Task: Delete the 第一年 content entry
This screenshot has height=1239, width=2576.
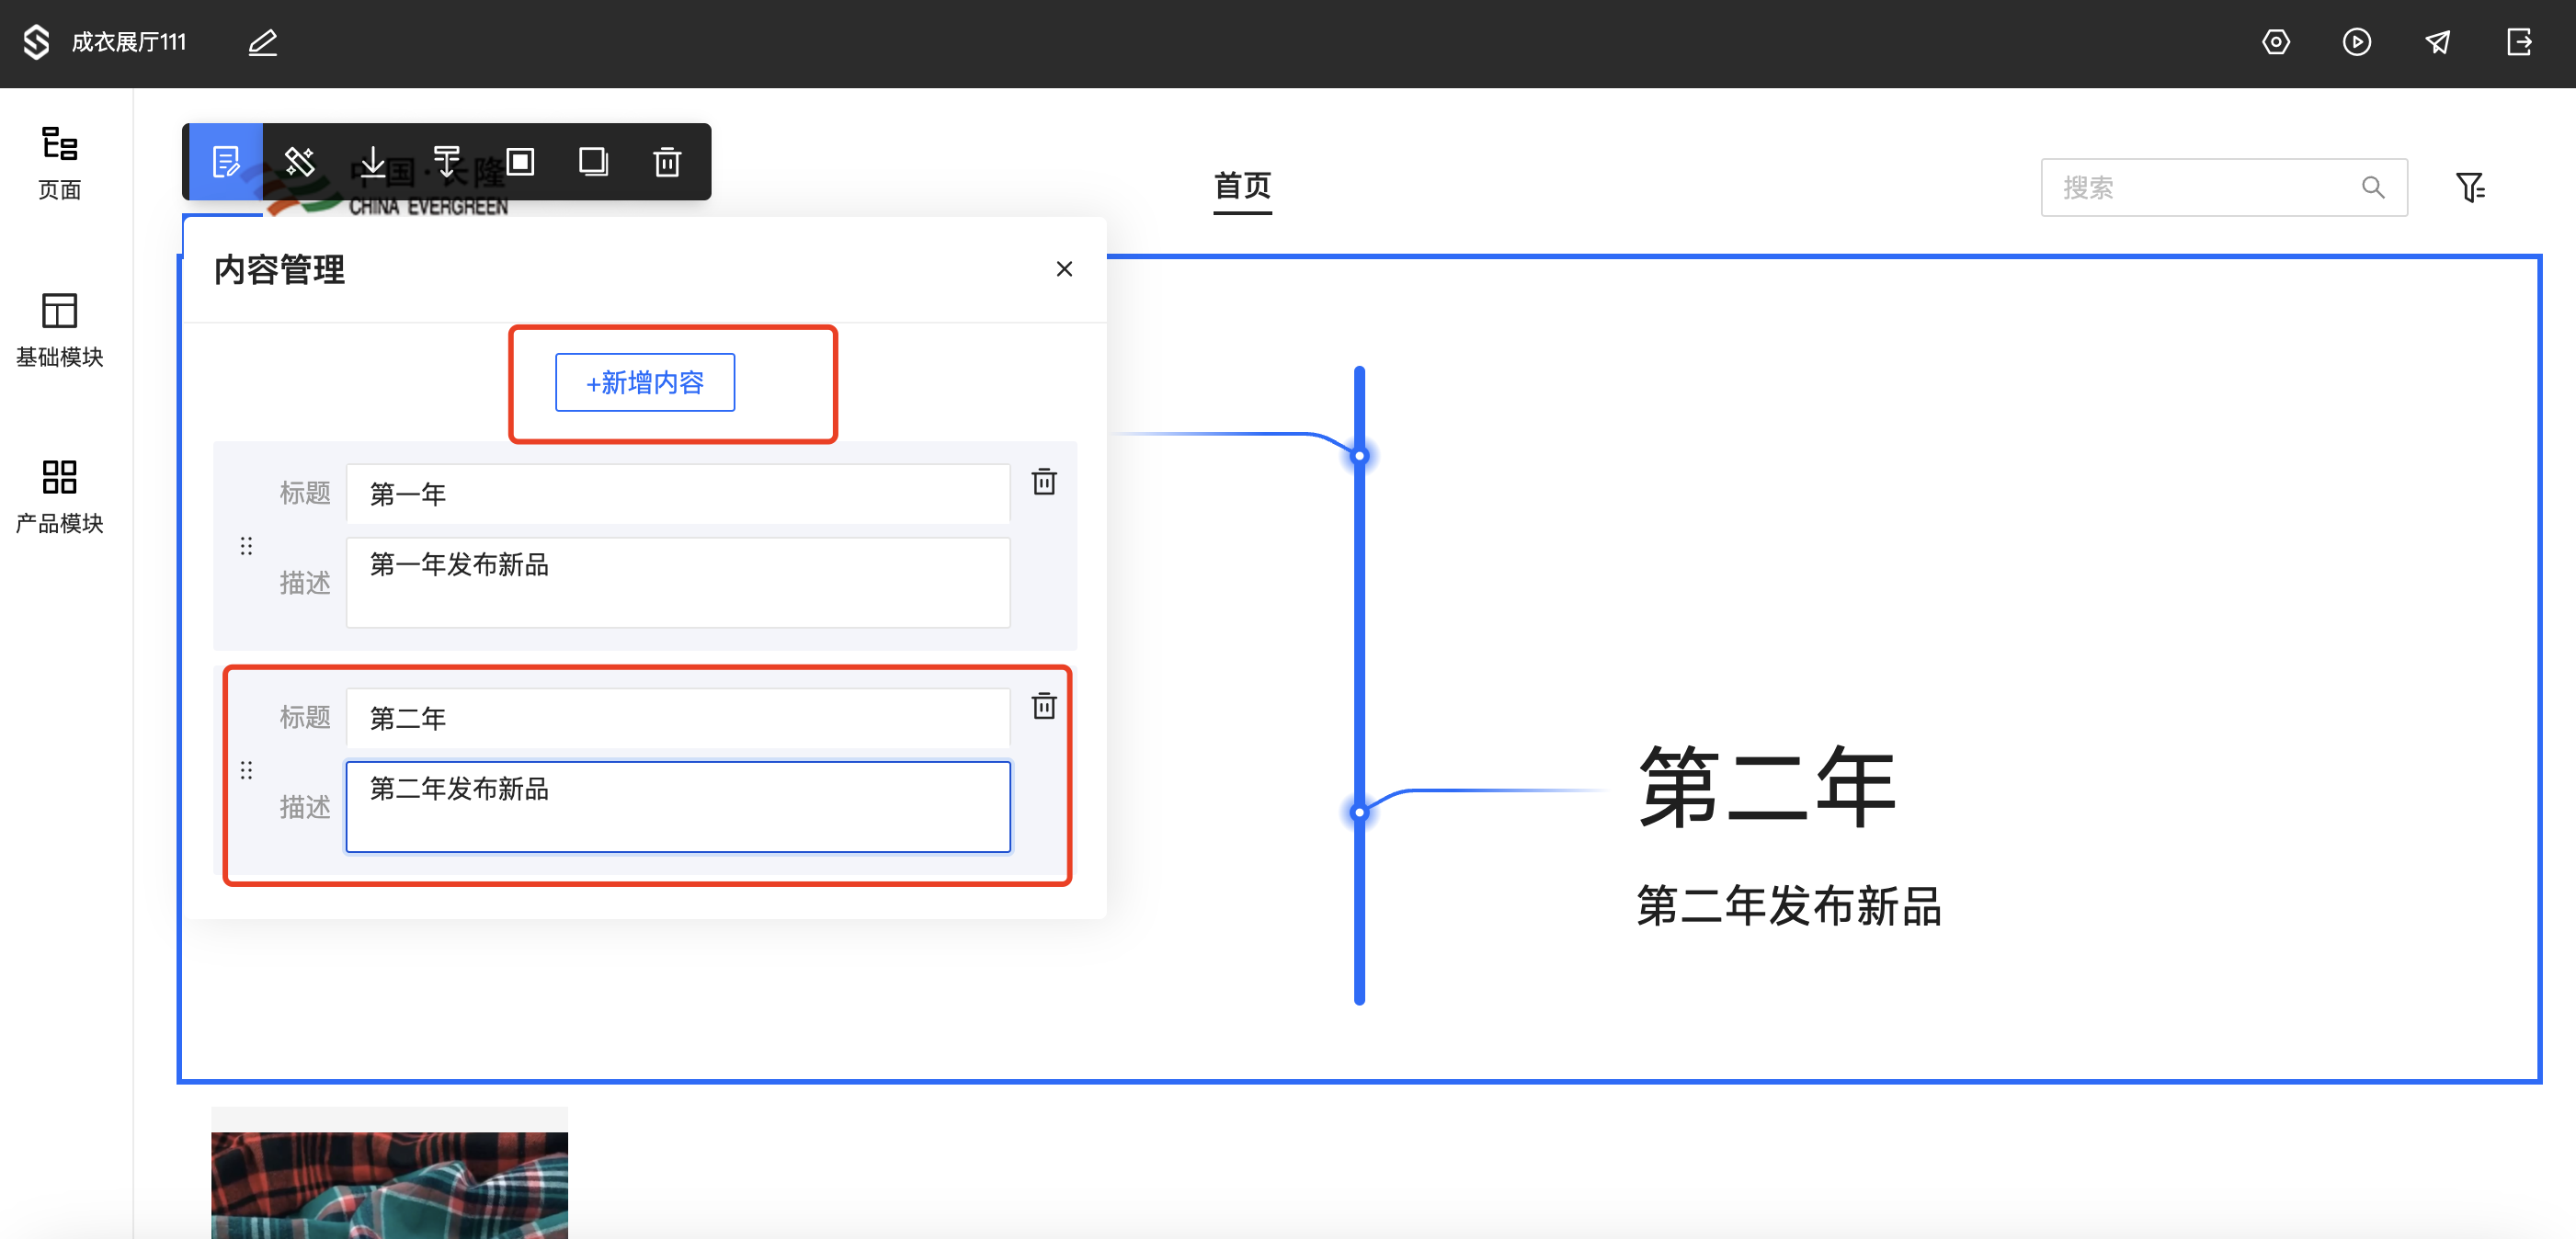Action: tap(1043, 482)
